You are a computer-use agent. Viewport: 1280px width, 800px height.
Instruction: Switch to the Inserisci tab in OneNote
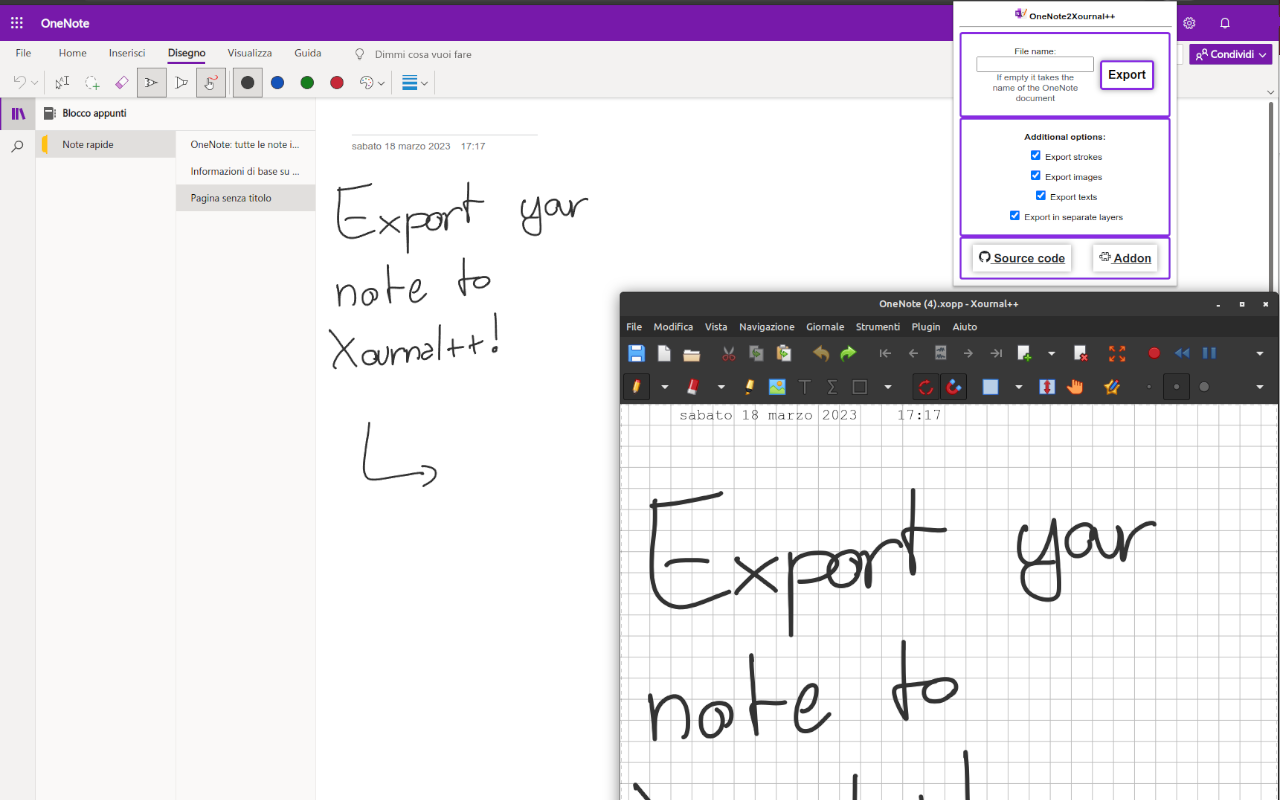(x=127, y=53)
